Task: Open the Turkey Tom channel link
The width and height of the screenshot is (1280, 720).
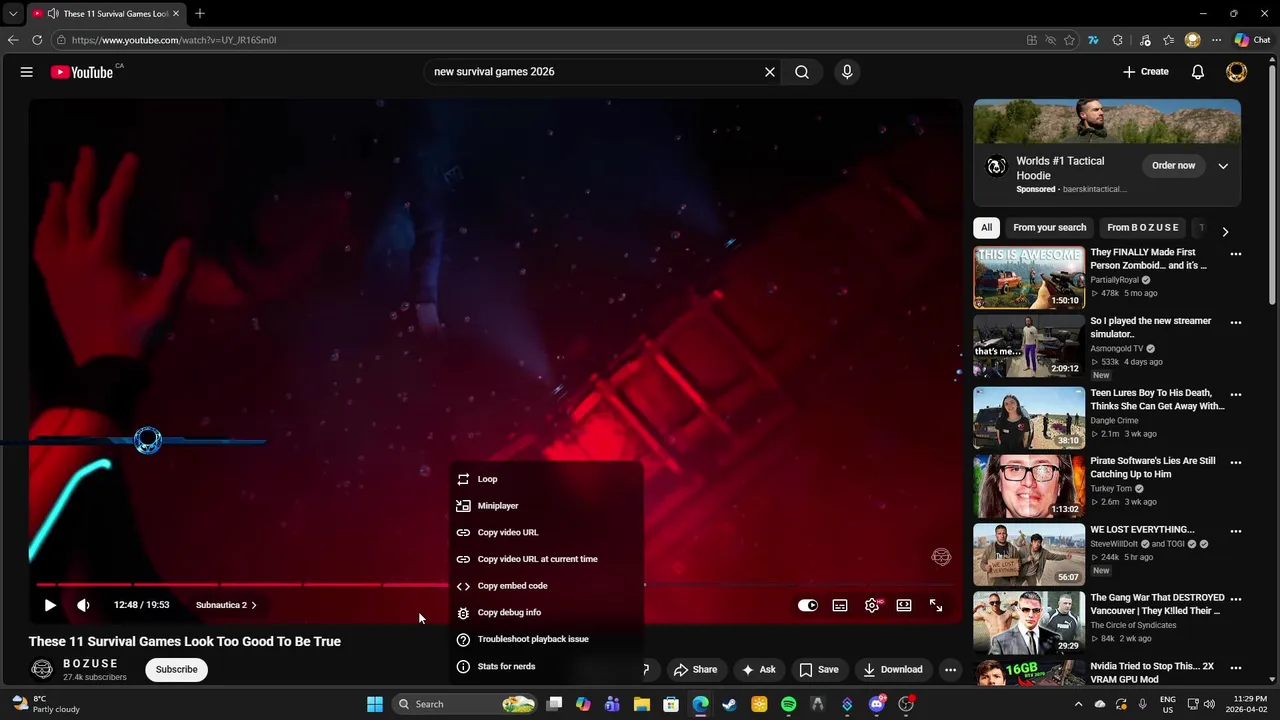Action: (1112, 489)
